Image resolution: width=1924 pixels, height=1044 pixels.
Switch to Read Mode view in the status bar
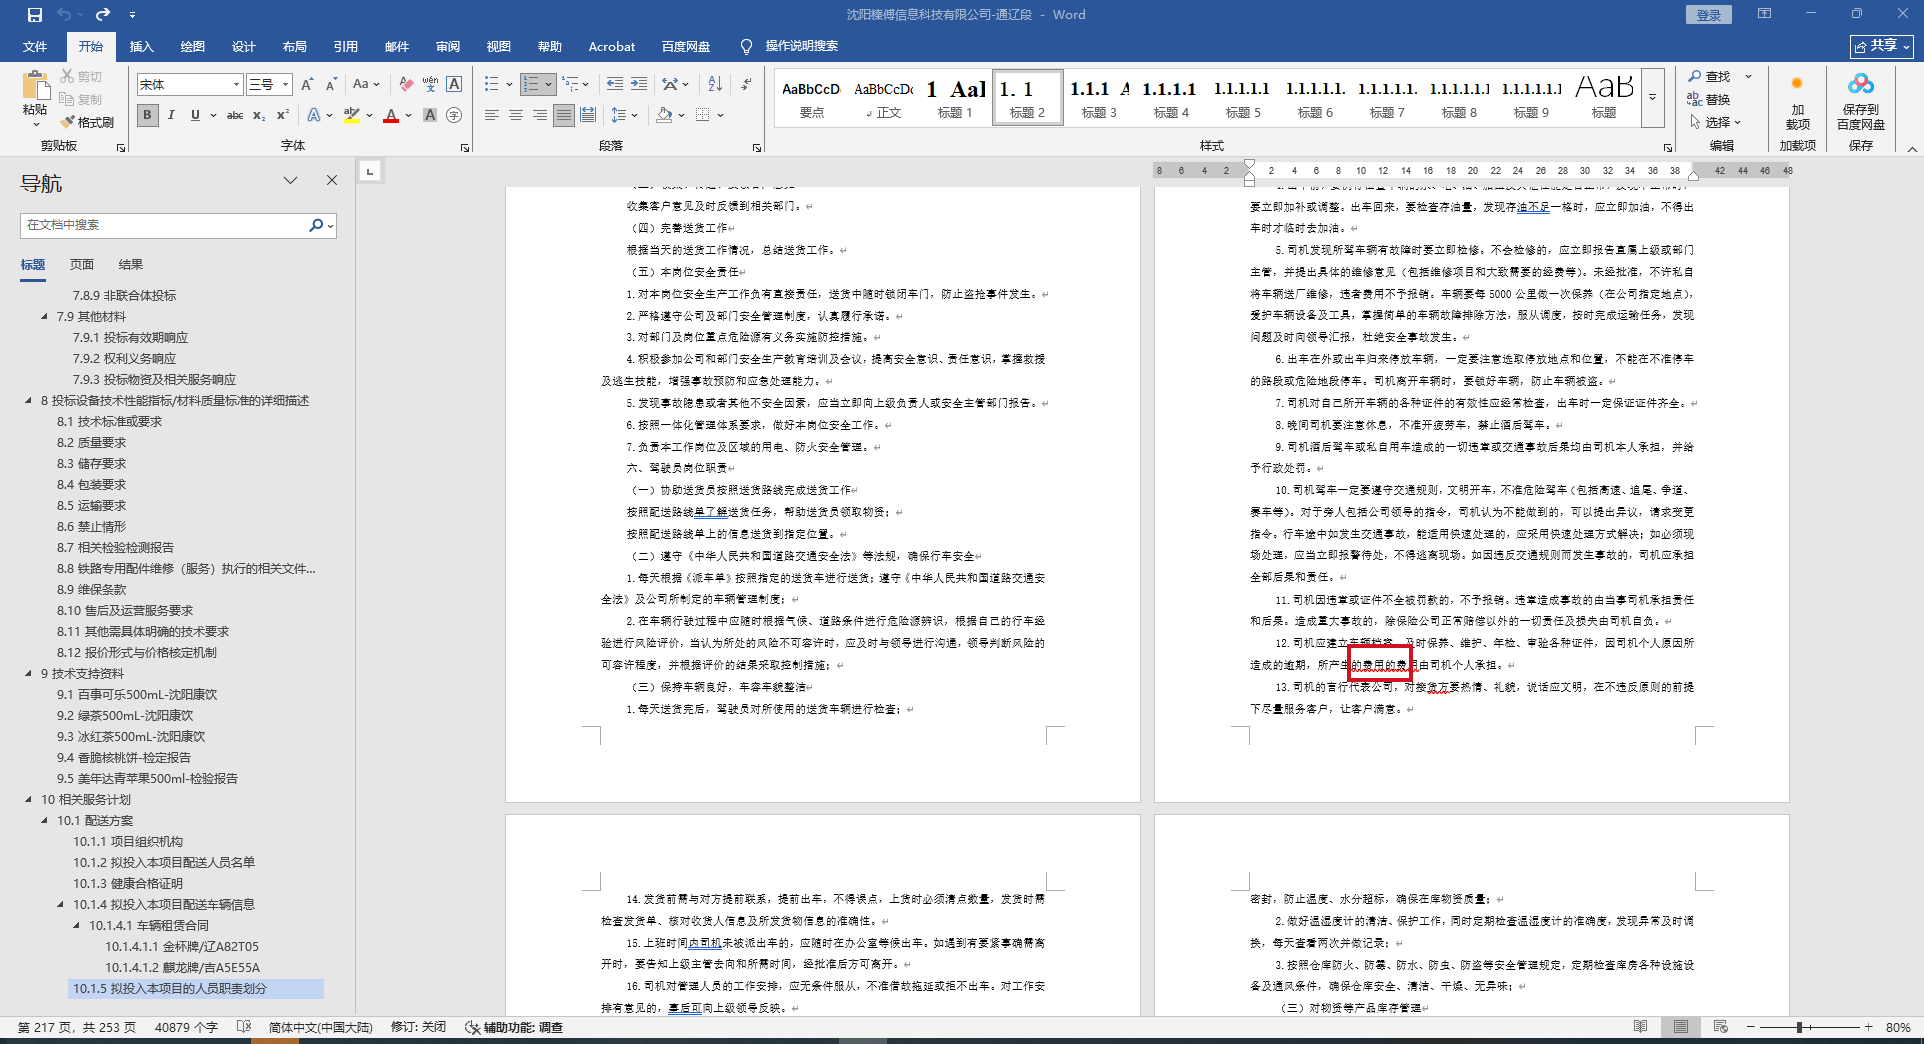coord(1641,1027)
